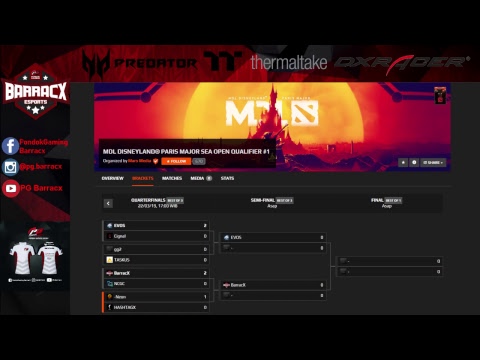Click the HASHTAGX team logo
Viewport: 480px width, 360px height.
click(x=109, y=307)
